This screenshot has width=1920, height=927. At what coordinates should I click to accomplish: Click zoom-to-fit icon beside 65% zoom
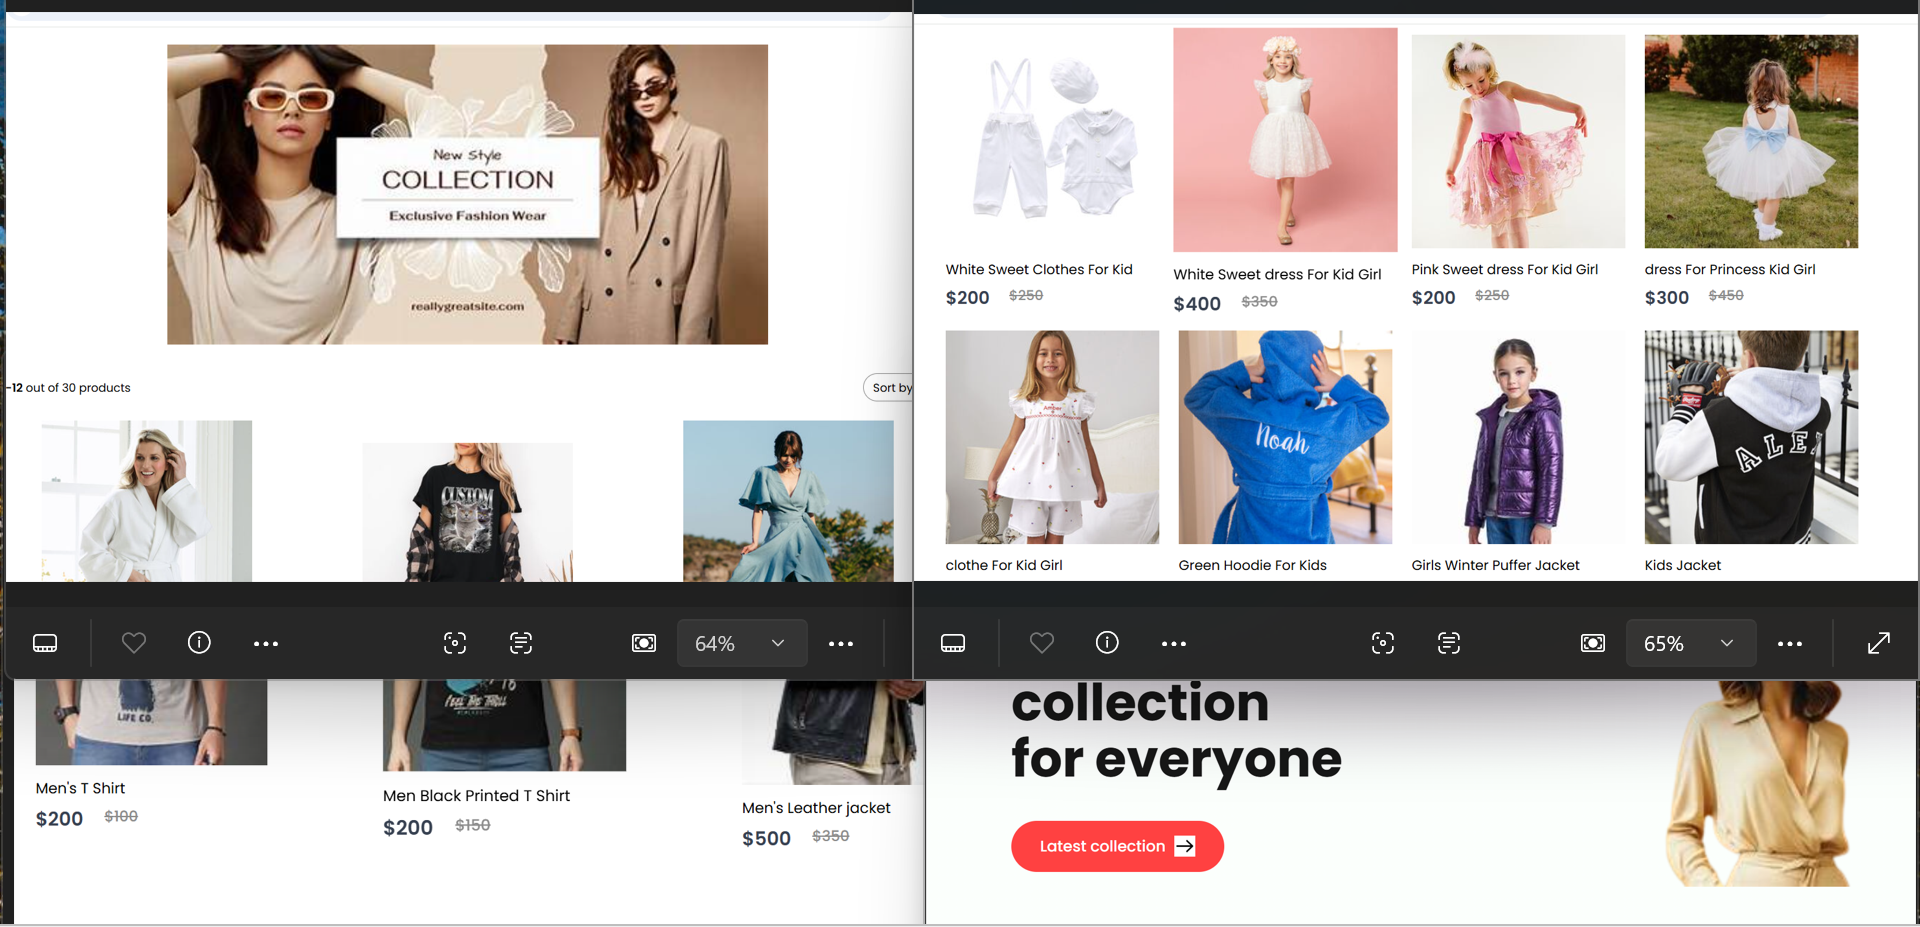(1592, 643)
